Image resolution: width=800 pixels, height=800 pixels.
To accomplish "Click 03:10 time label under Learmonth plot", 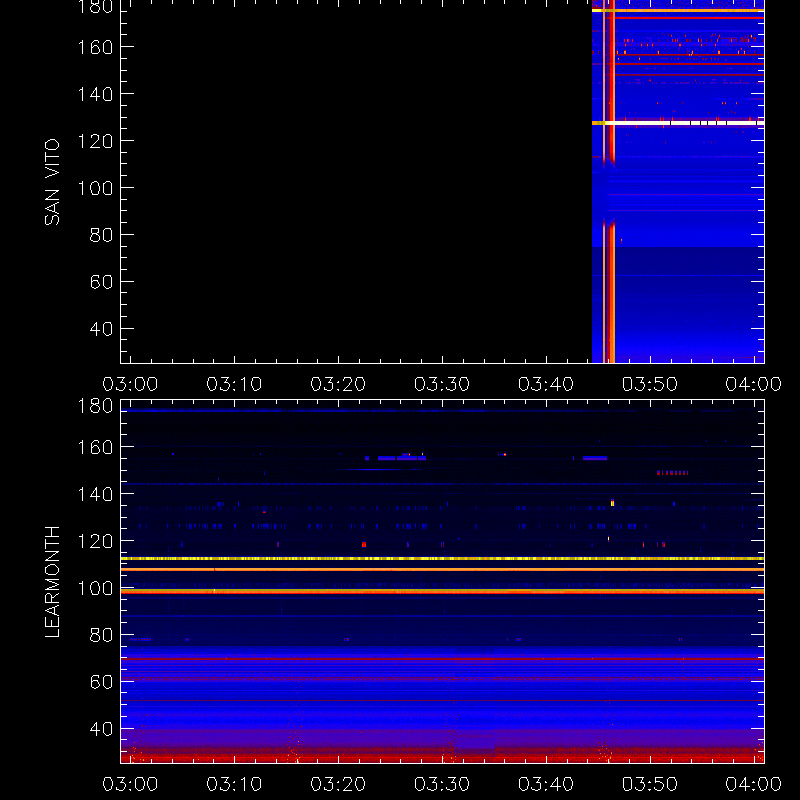I will point(234,784).
